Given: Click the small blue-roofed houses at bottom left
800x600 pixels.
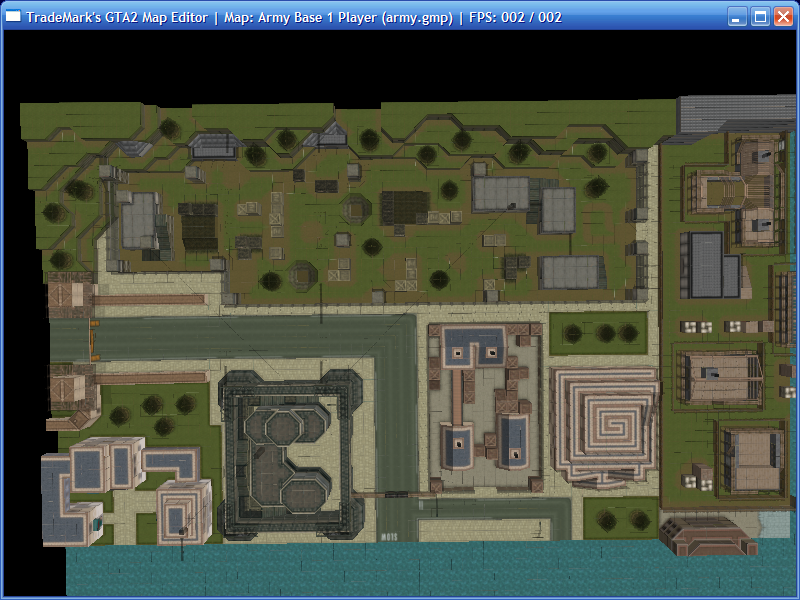Looking at the screenshot, I should 100,470.
